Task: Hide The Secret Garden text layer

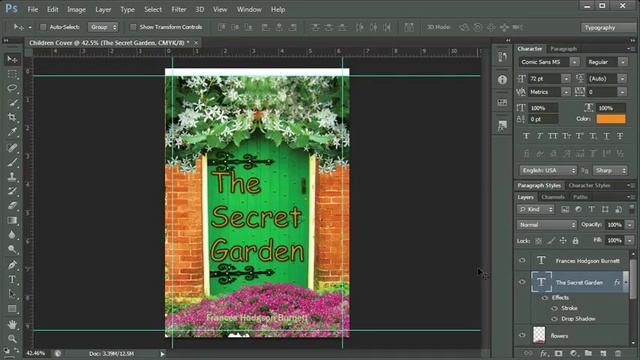Action: pos(522,282)
